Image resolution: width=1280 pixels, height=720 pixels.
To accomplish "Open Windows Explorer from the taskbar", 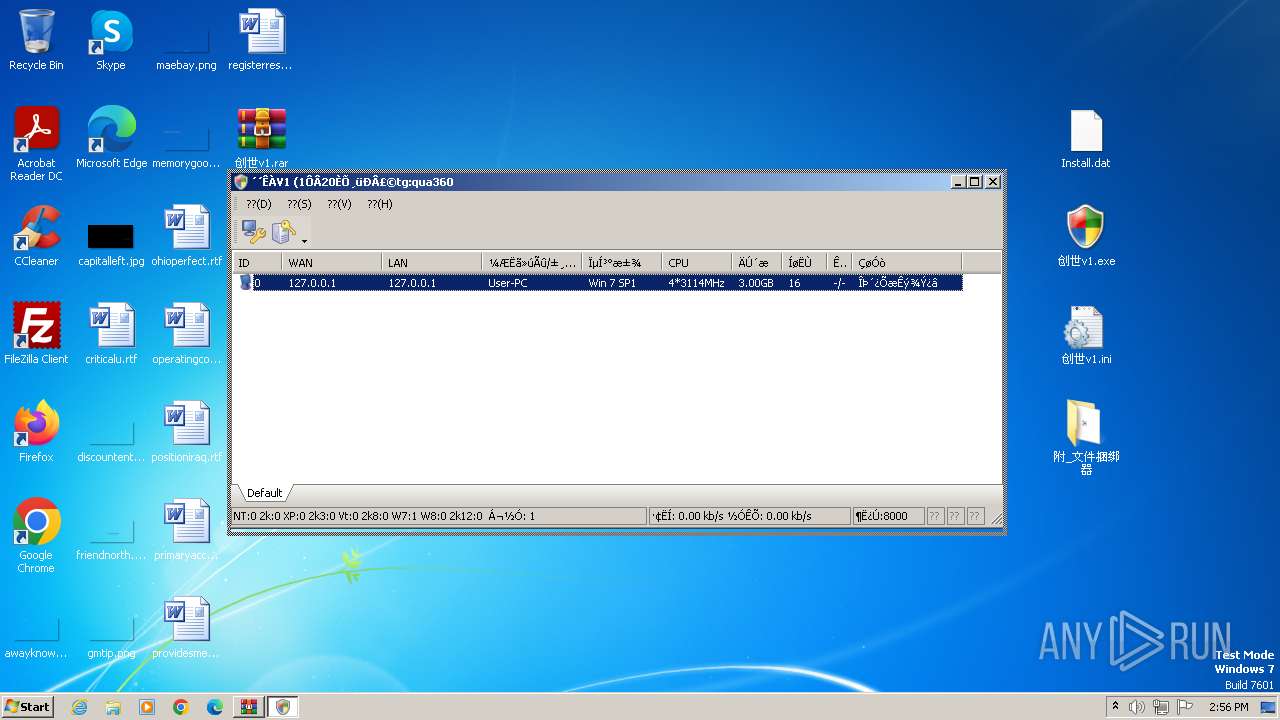I will 113,707.
